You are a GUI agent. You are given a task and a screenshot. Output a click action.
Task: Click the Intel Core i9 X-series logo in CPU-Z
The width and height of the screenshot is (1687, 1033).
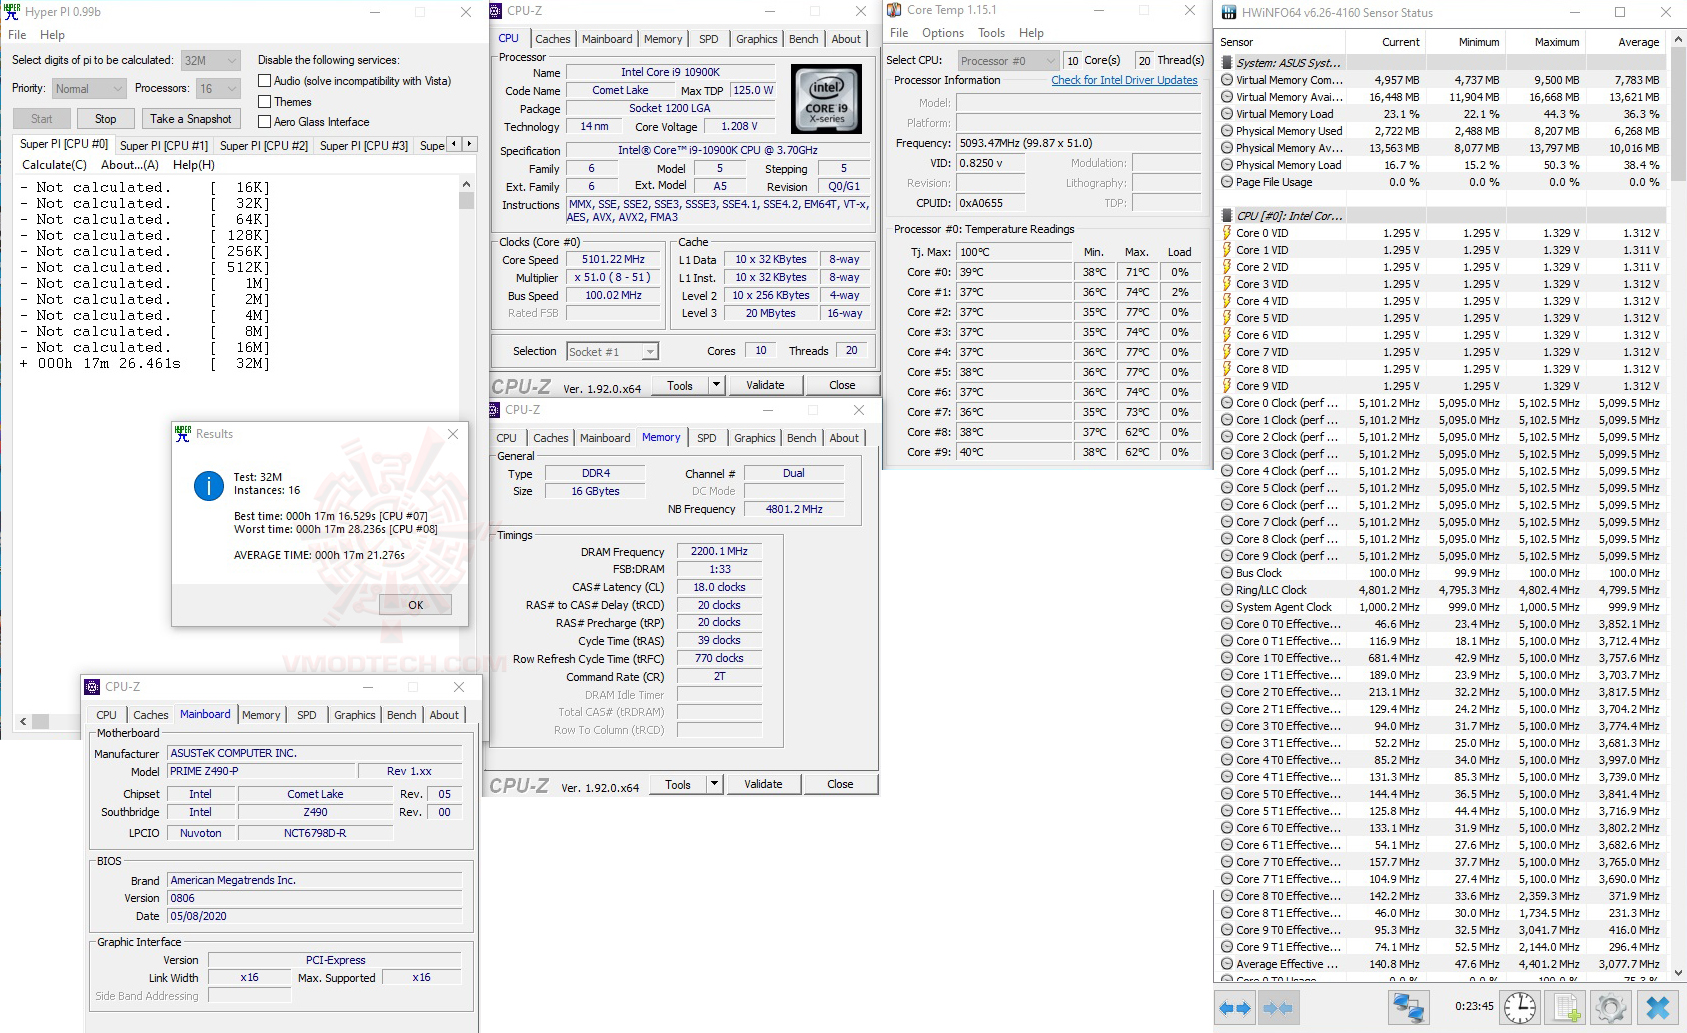point(827,99)
